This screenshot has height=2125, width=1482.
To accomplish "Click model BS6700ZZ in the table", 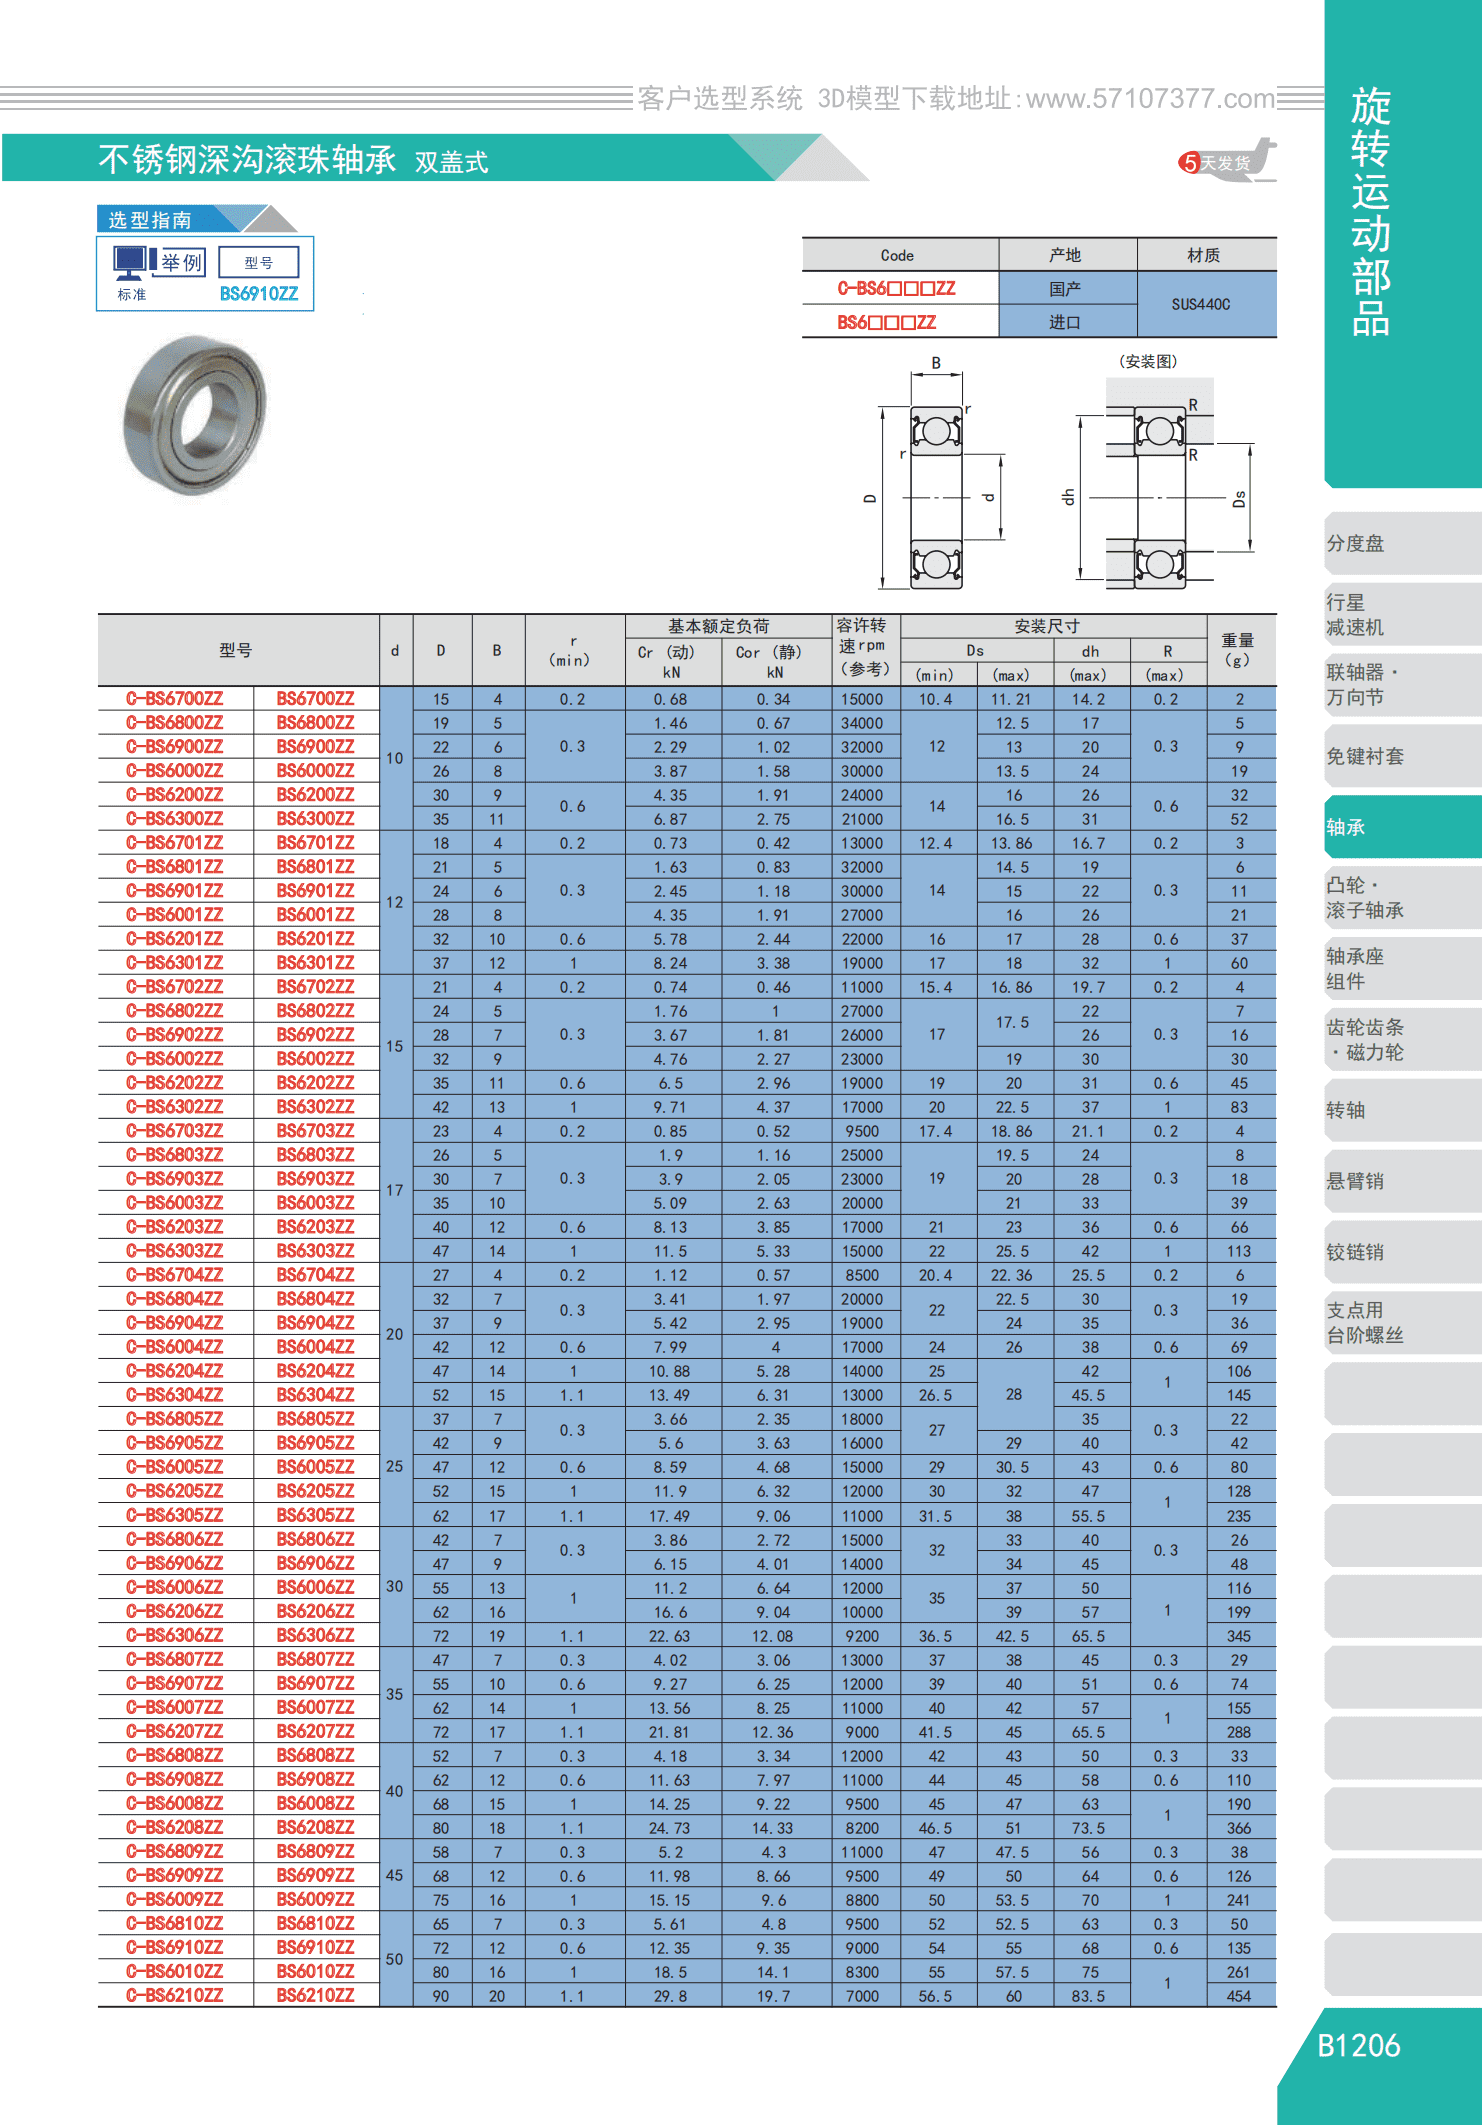I will (316, 699).
